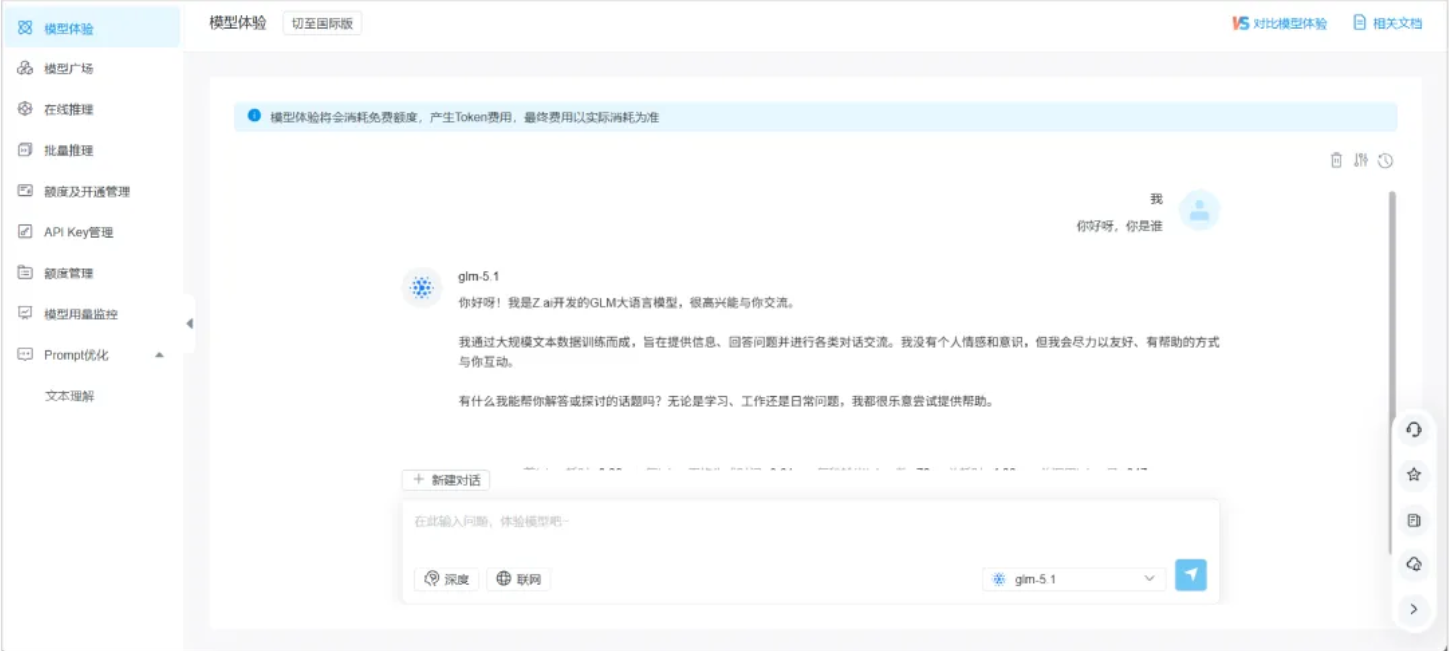Collapse the sidebar with the arrow handle
This screenshot has height=651, width=1449.
coord(189,323)
